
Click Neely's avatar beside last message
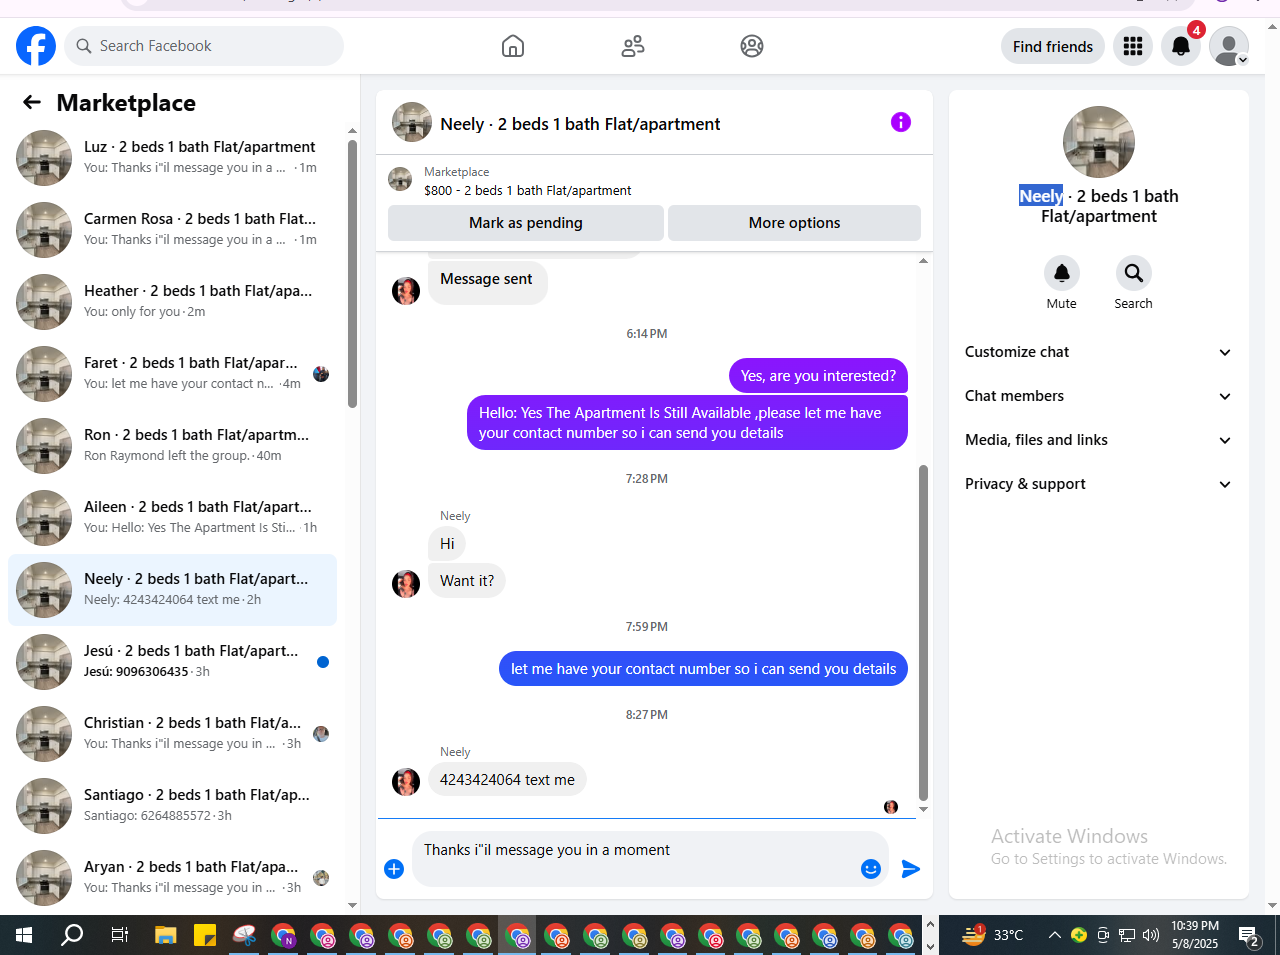tap(406, 782)
